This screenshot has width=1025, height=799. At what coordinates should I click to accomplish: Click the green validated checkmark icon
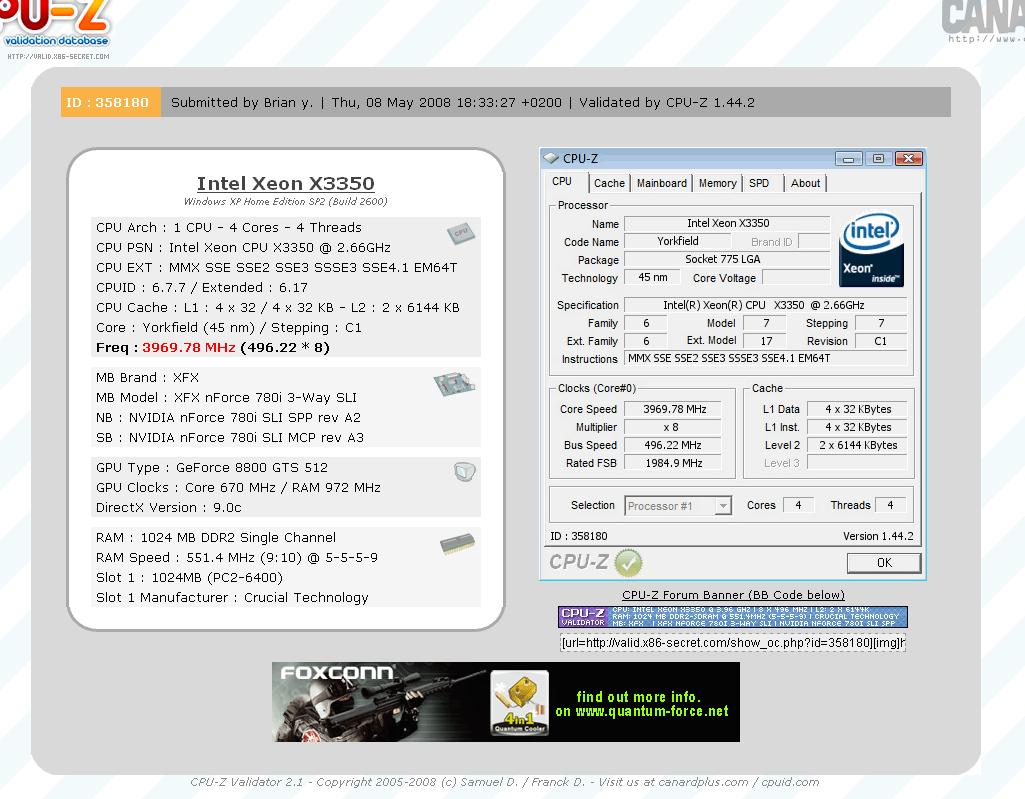pyautogui.click(x=628, y=563)
